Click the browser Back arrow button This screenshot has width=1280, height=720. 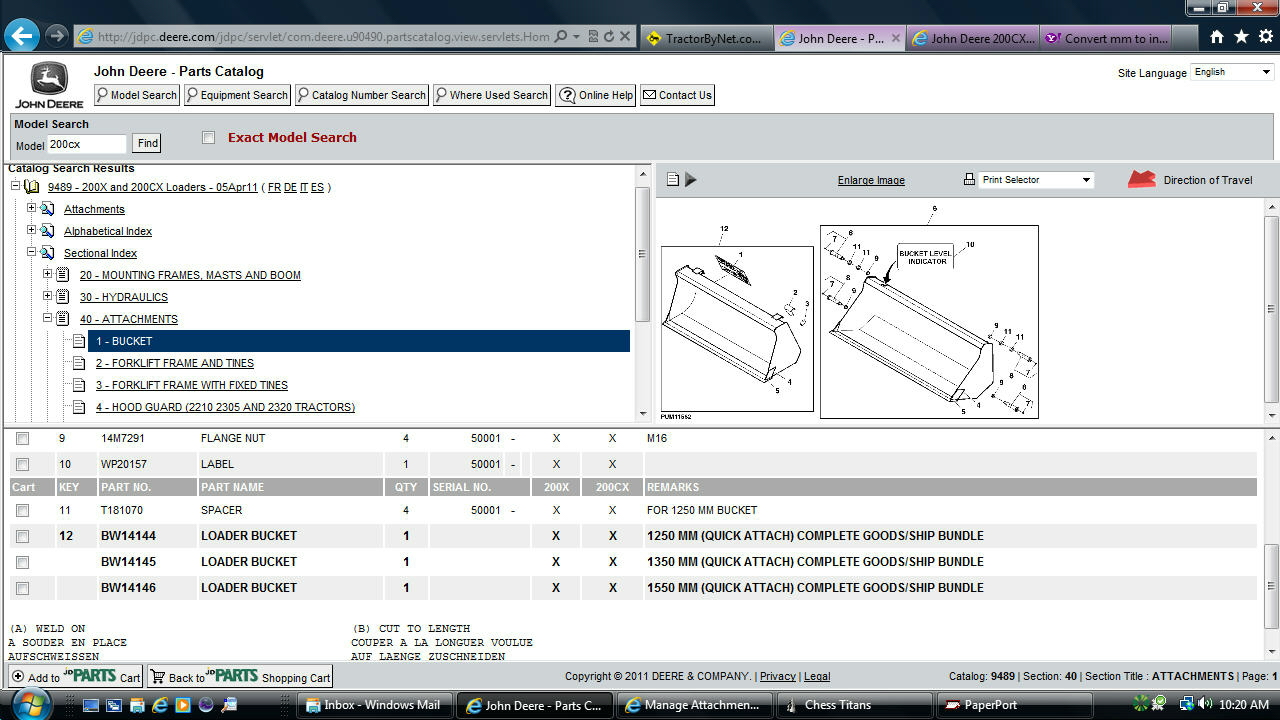[x=22, y=36]
